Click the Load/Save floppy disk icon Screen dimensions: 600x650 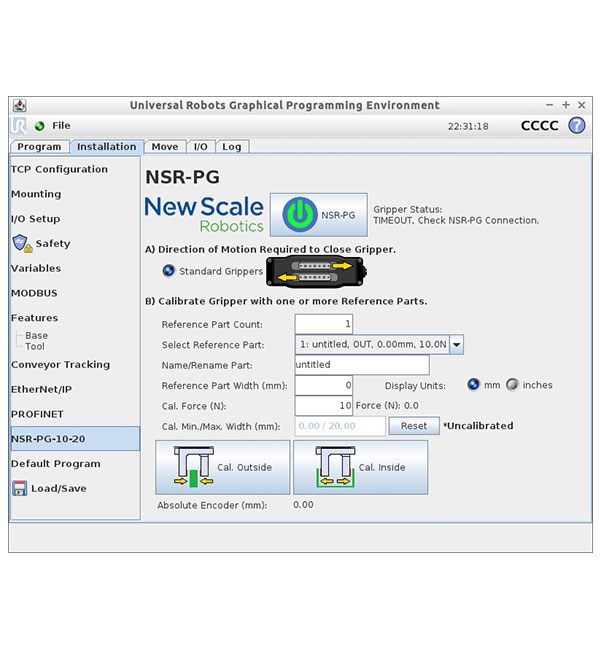click(19, 488)
